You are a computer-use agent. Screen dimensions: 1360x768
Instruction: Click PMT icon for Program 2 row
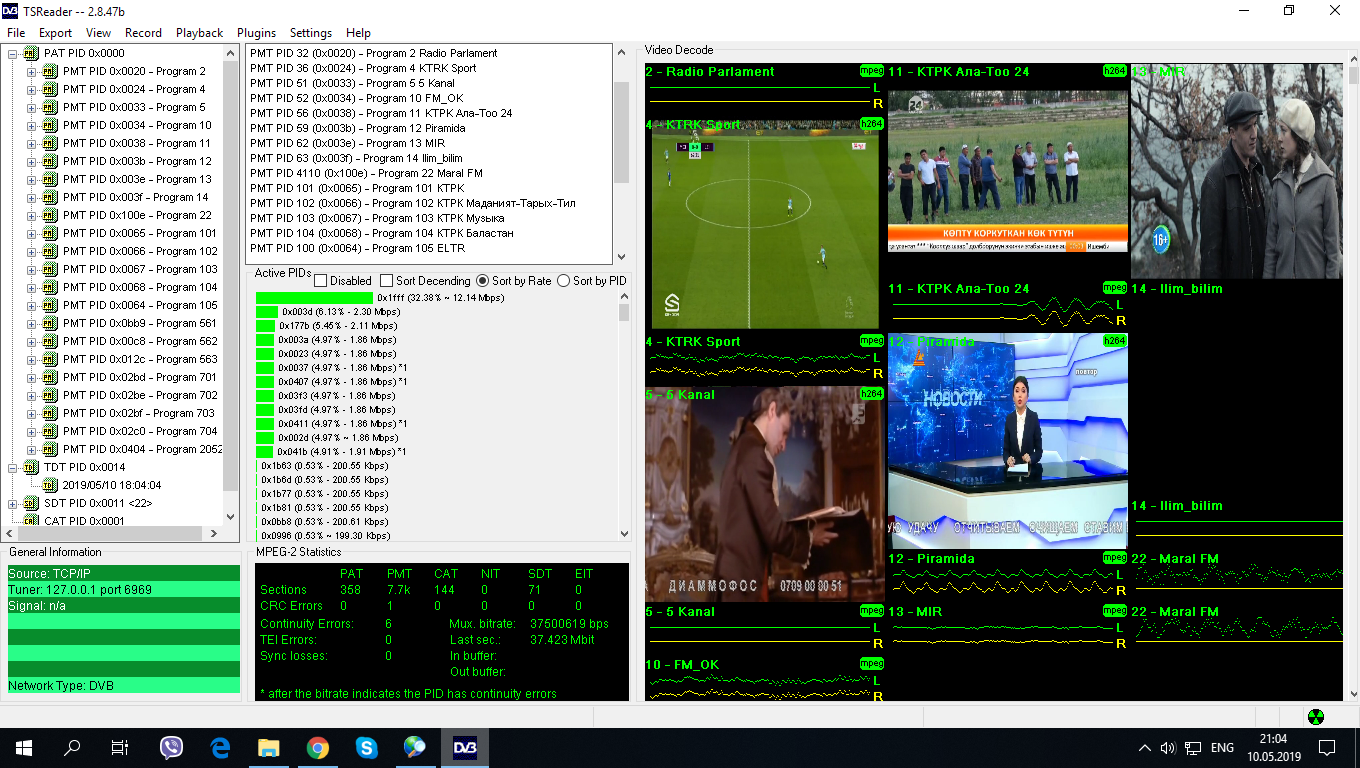(x=50, y=71)
